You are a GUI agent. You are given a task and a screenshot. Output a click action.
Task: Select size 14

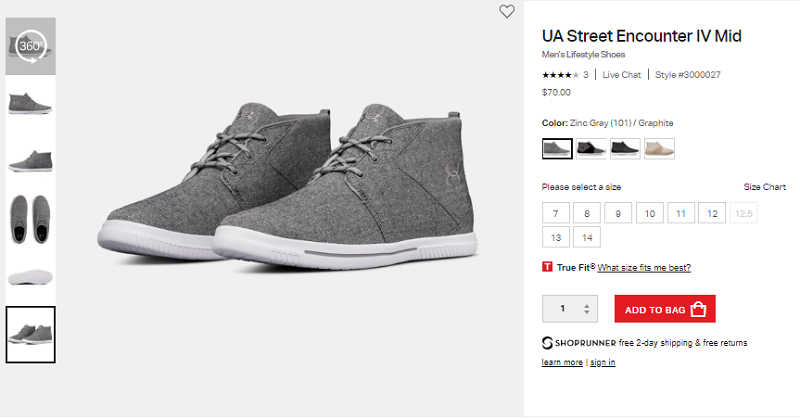point(587,237)
